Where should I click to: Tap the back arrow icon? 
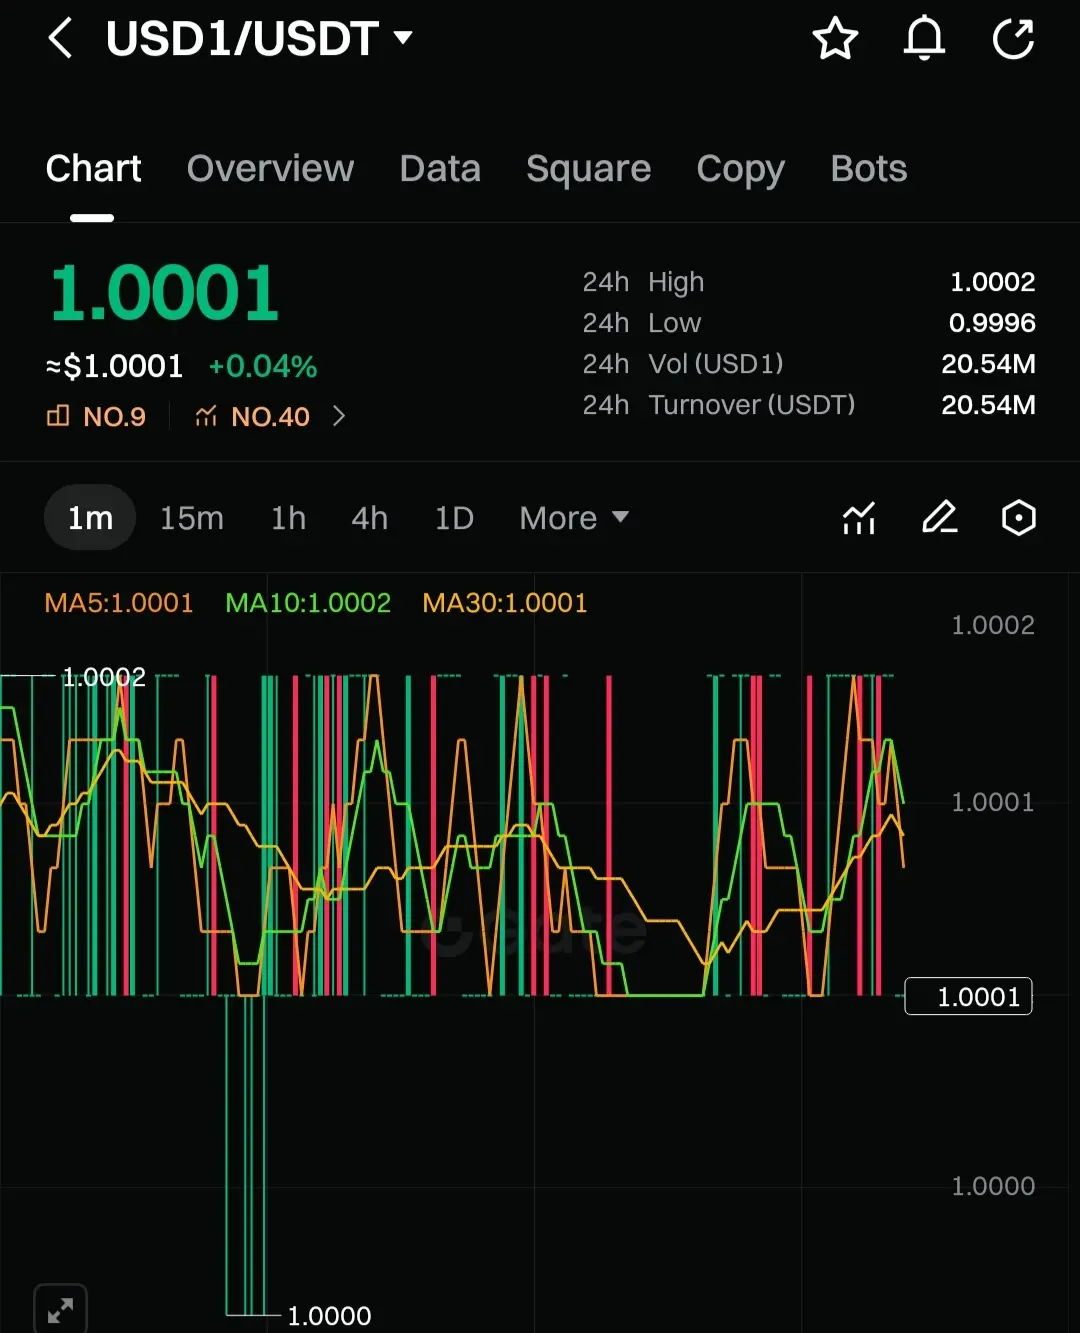coord(60,39)
